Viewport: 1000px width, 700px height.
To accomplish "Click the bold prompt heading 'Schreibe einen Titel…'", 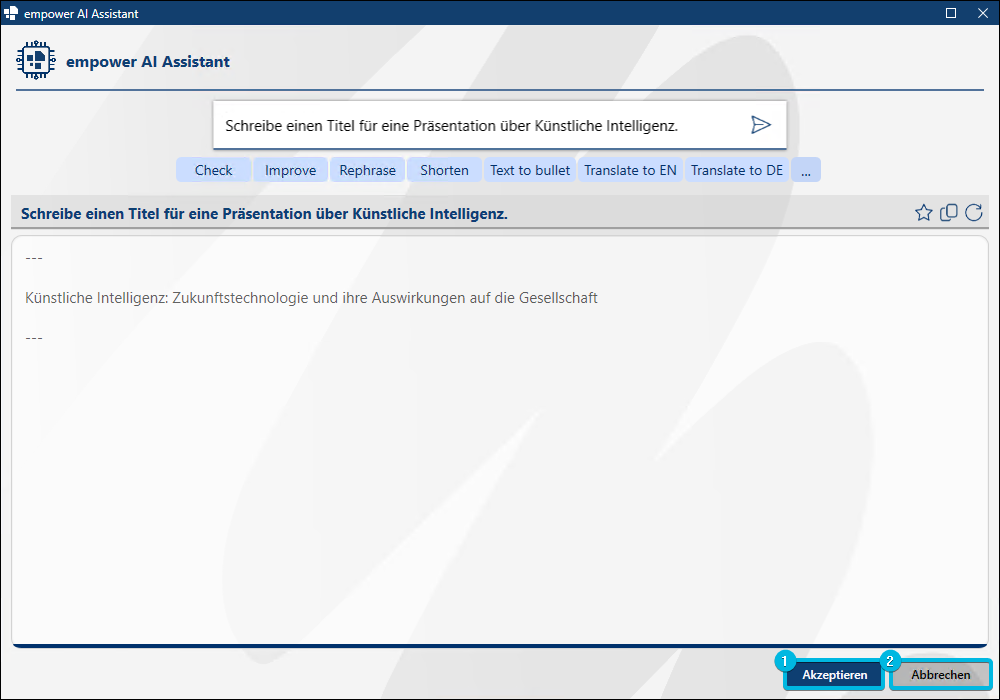I will pos(264,214).
